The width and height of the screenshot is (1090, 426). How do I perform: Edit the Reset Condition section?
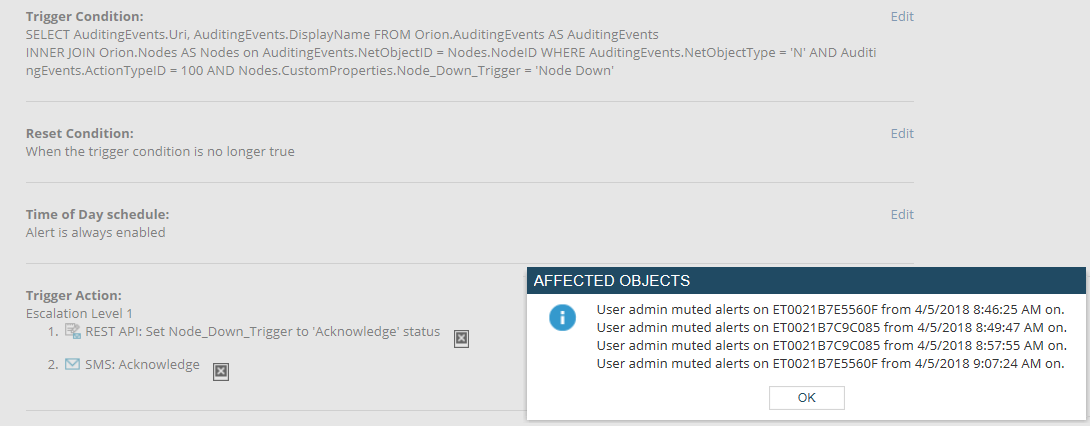[x=901, y=134]
